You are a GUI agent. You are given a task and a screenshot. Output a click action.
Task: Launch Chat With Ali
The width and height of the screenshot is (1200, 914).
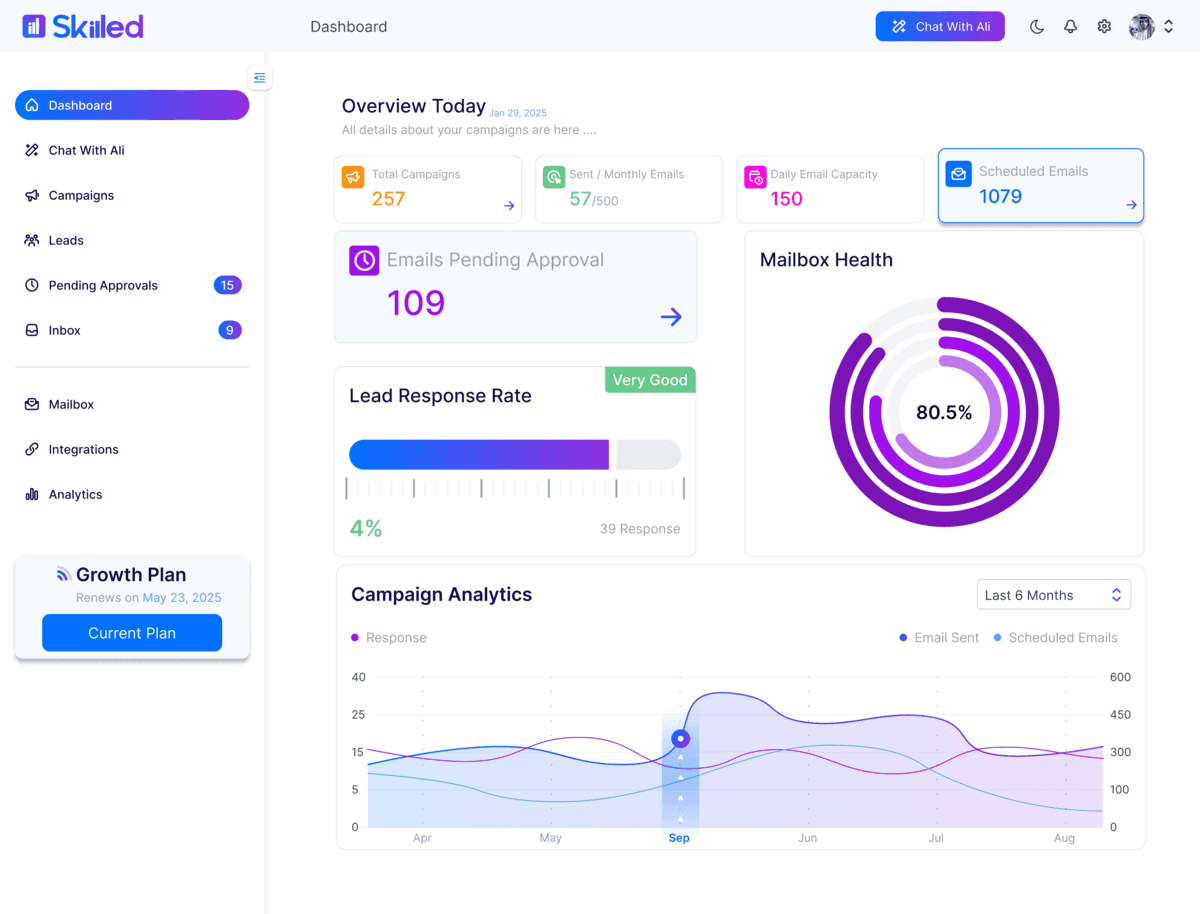pos(939,26)
